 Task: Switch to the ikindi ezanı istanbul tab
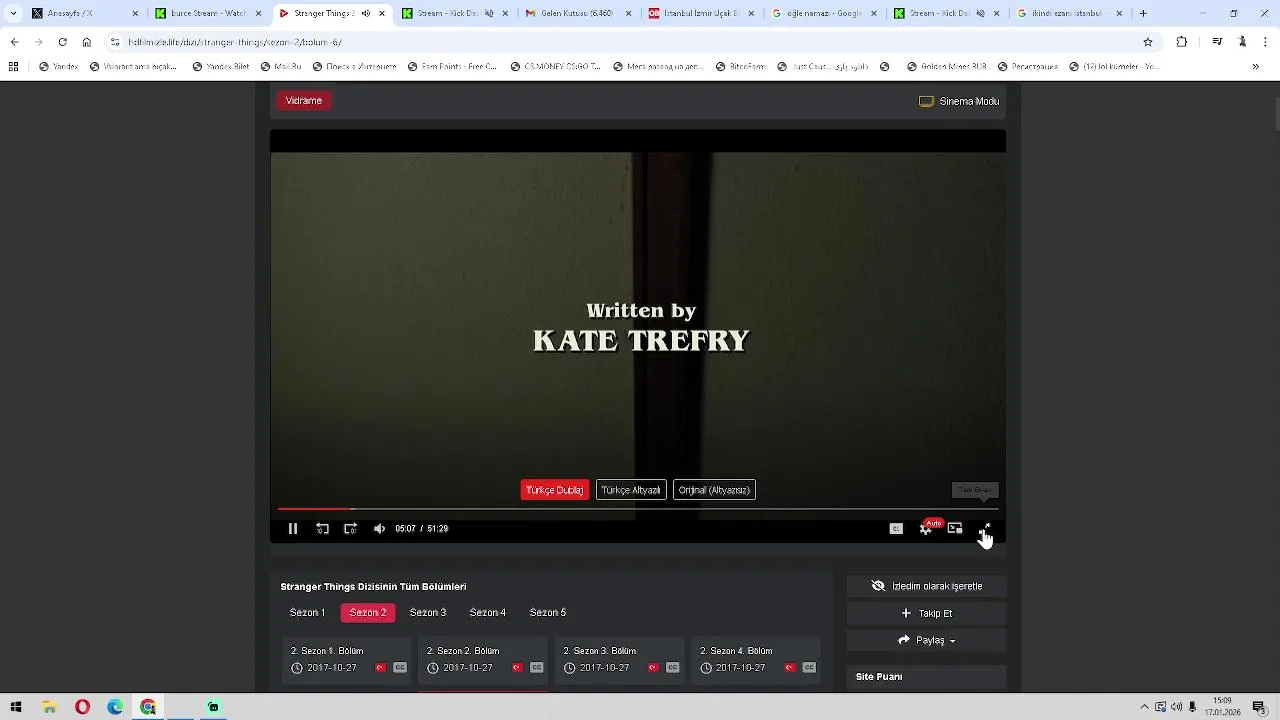coord(1069,13)
